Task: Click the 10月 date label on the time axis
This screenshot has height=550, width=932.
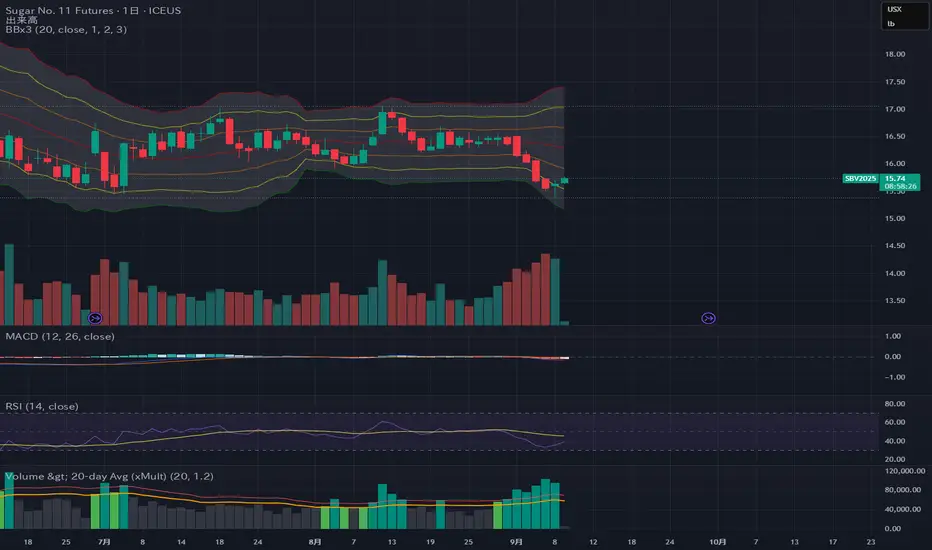Action: [x=718, y=542]
